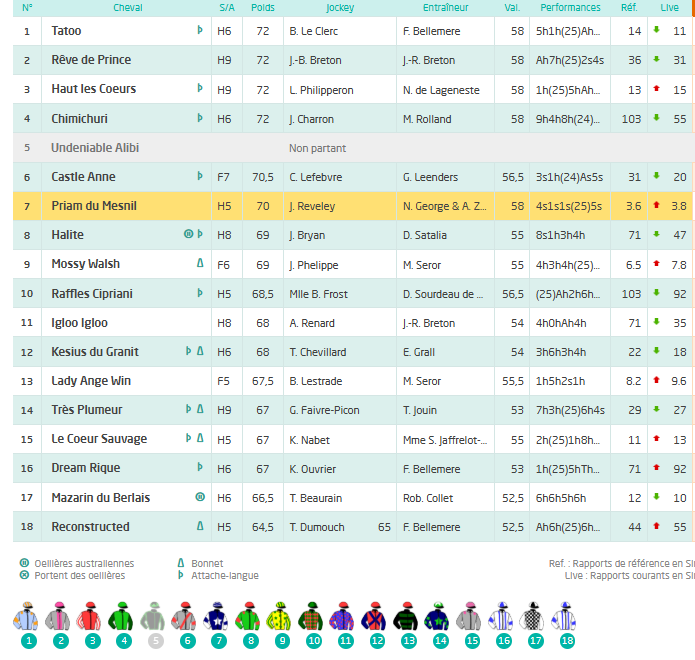Click the Live column header

pos(670,7)
